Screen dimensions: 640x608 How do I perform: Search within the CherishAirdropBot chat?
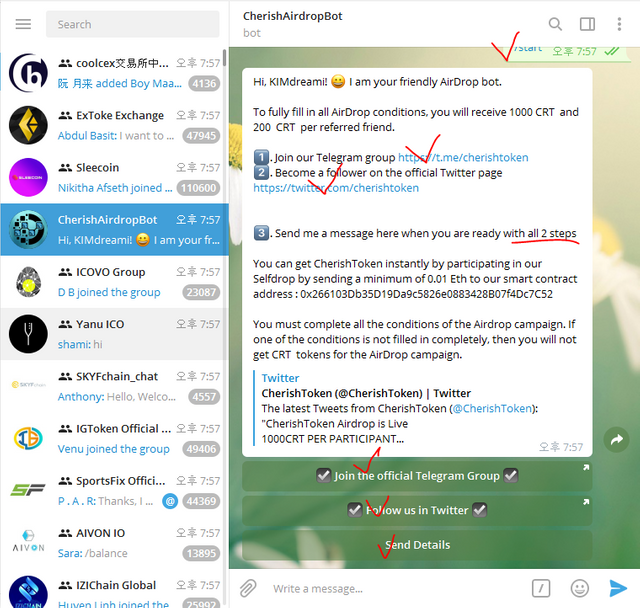click(555, 24)
